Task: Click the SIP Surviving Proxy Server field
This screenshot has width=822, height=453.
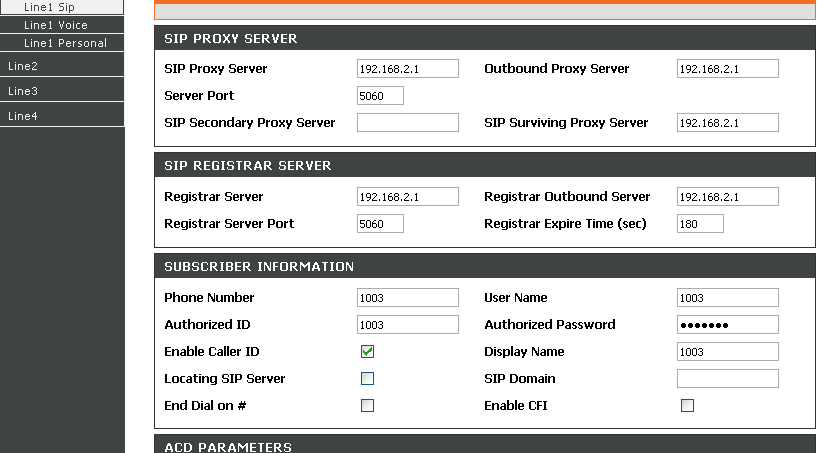Action: [728, 123]
